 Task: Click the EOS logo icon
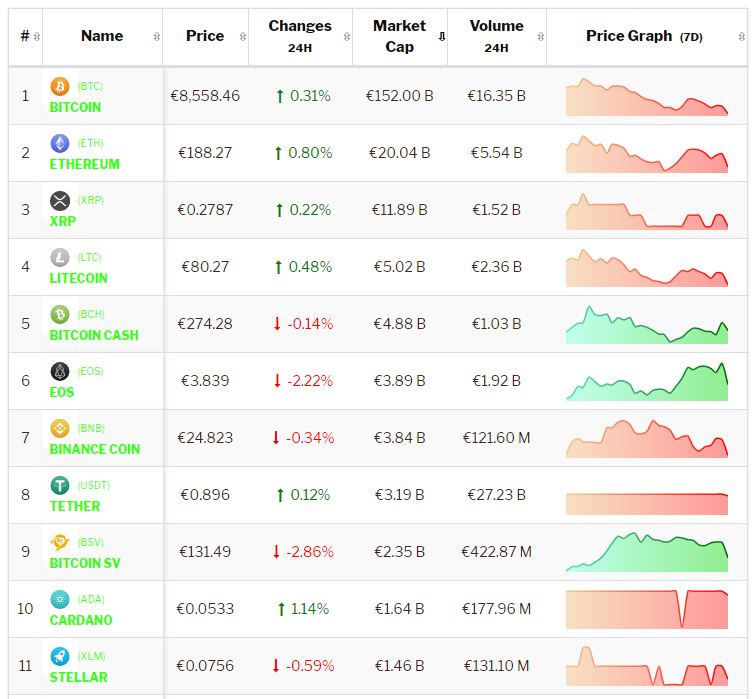60,372
